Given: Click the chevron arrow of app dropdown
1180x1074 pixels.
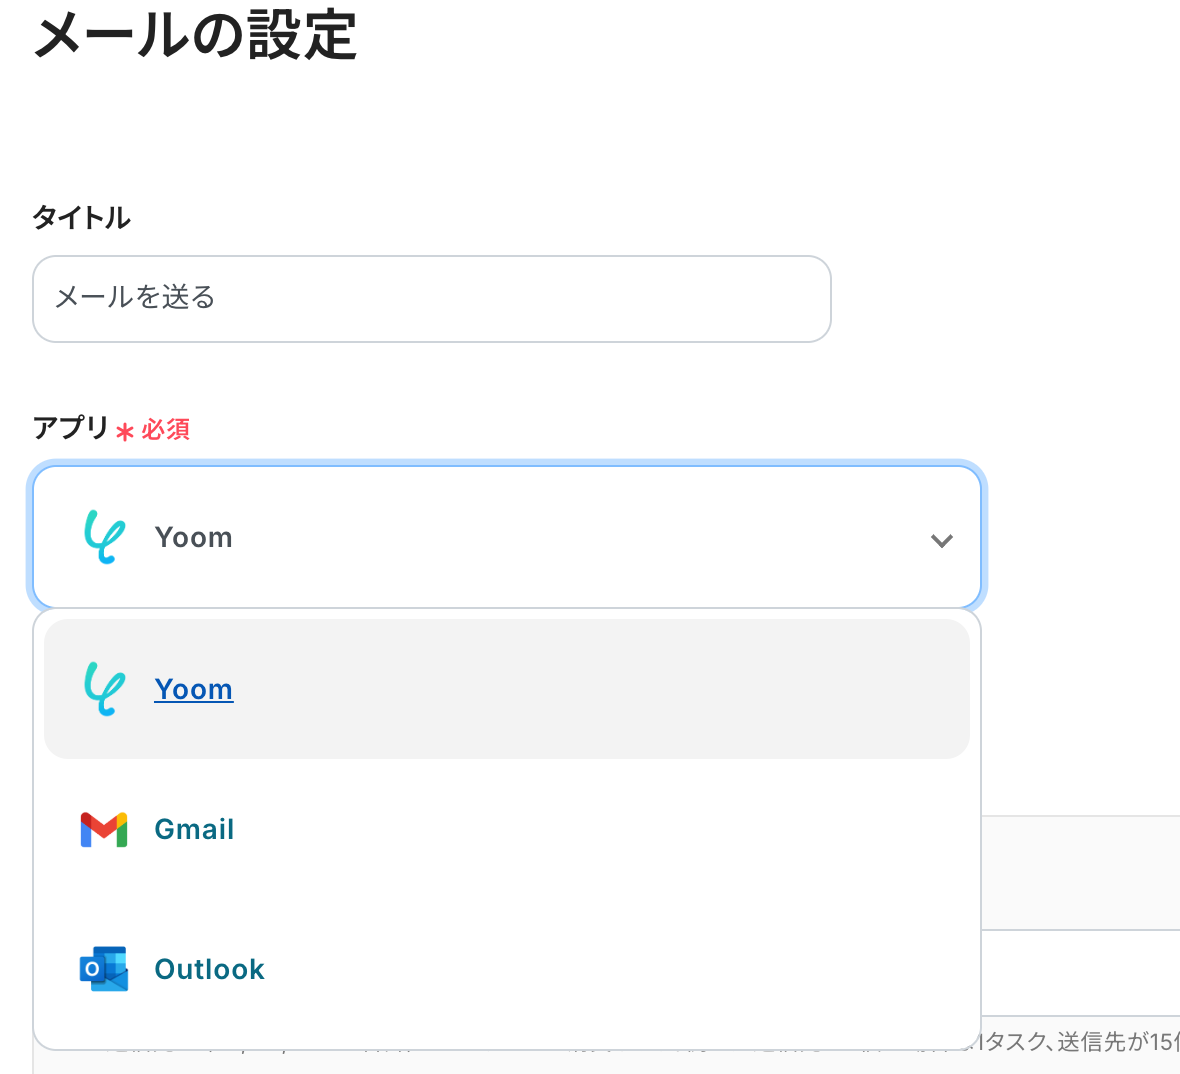Looking at the screenshot, I should [x=941, y=540].
